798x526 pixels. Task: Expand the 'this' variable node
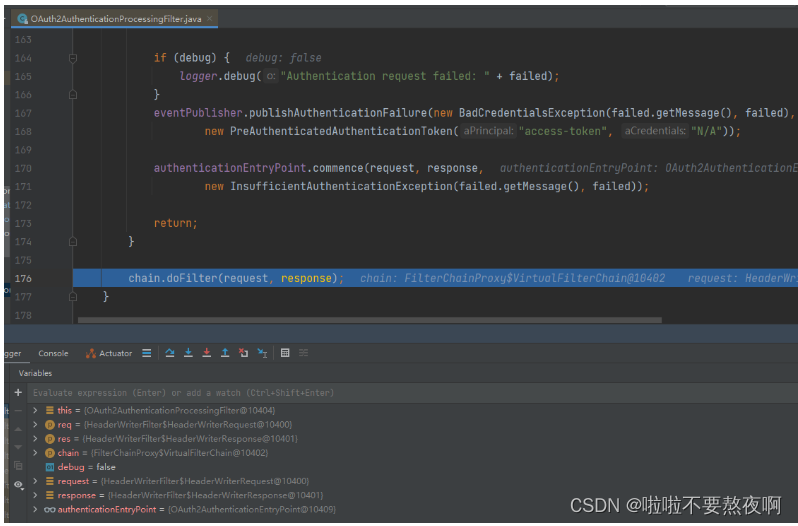pyautogui.click(x=36, y=410)
